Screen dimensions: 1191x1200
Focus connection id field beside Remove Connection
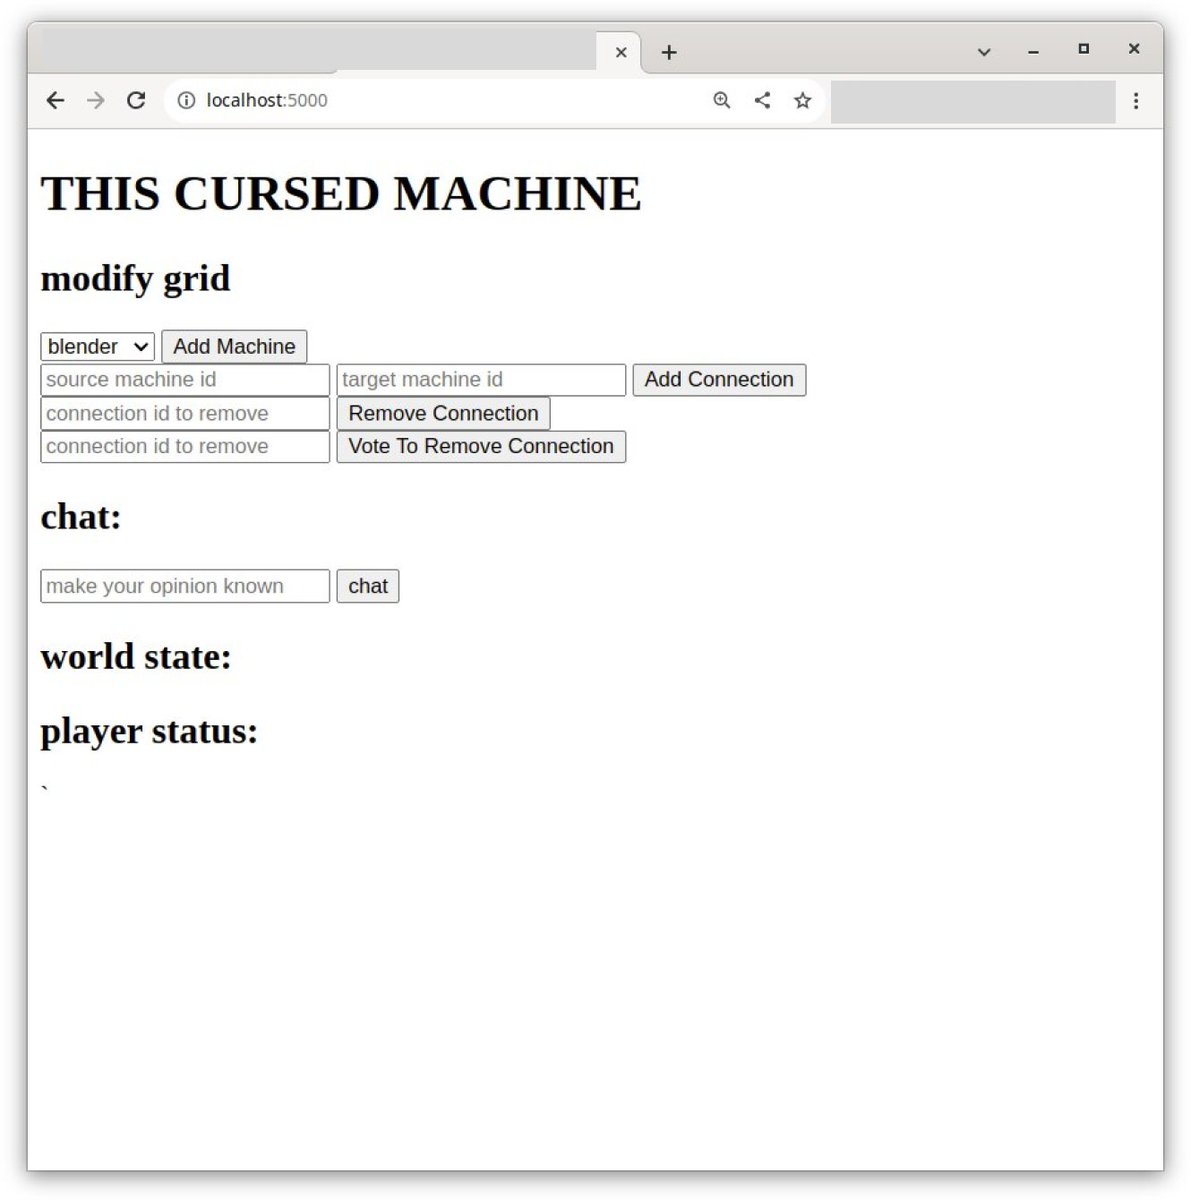pyautogui.click(x=185, y=413)
